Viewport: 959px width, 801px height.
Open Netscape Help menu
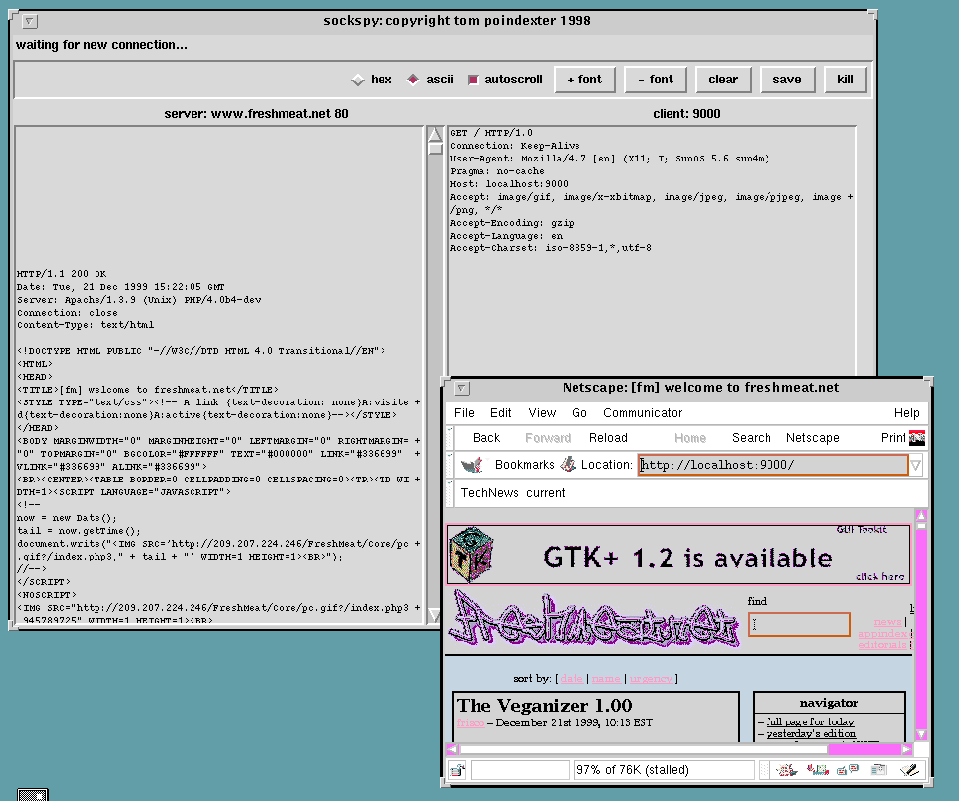coord(906,413)
